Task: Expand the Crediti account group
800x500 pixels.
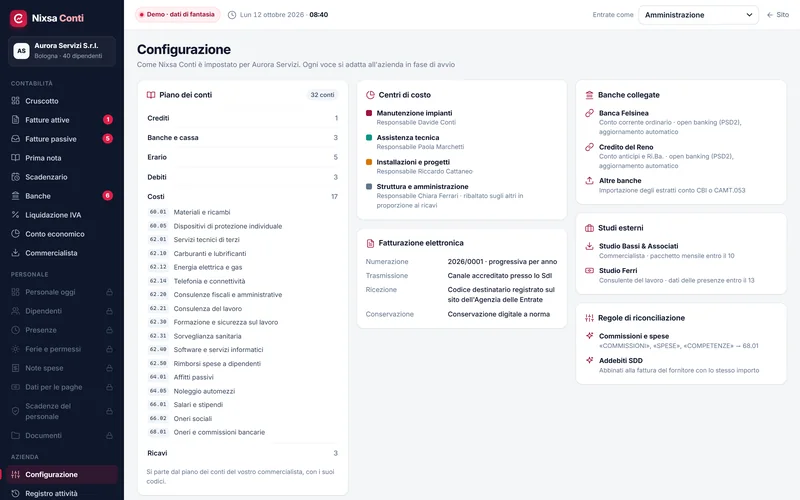Action: (x=242, y=118)
